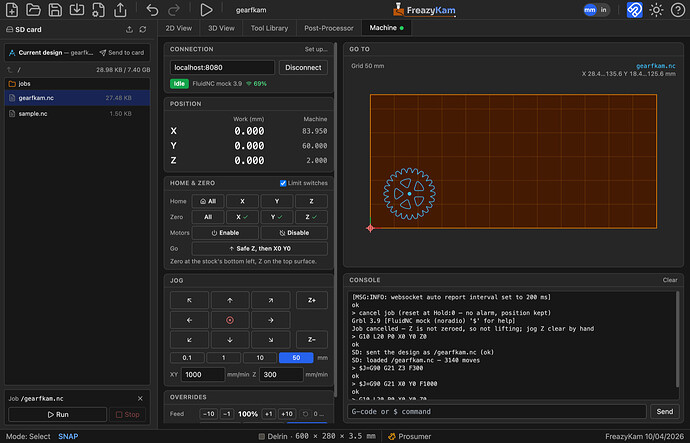
Task: Click the Z jog feed rate field
Action: click(x=281, y=374)
